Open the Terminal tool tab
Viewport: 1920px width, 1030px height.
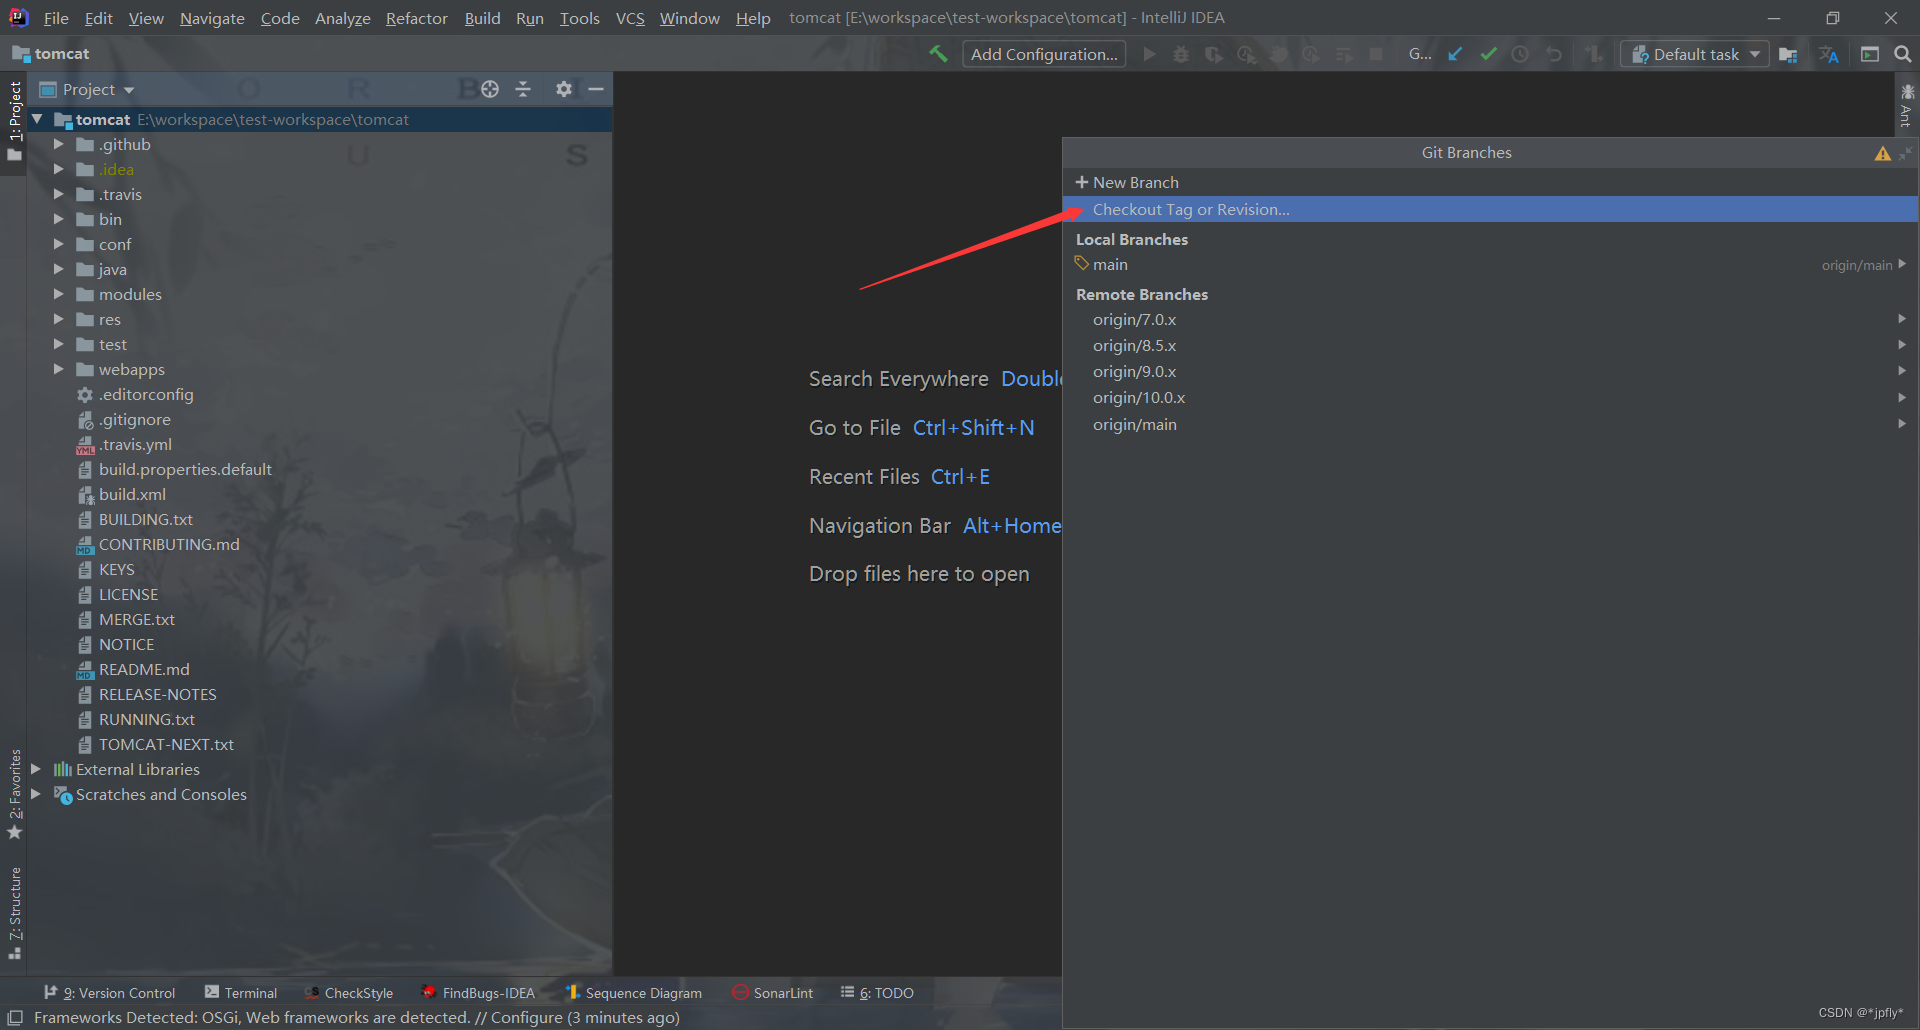click(x=241, y=992)
